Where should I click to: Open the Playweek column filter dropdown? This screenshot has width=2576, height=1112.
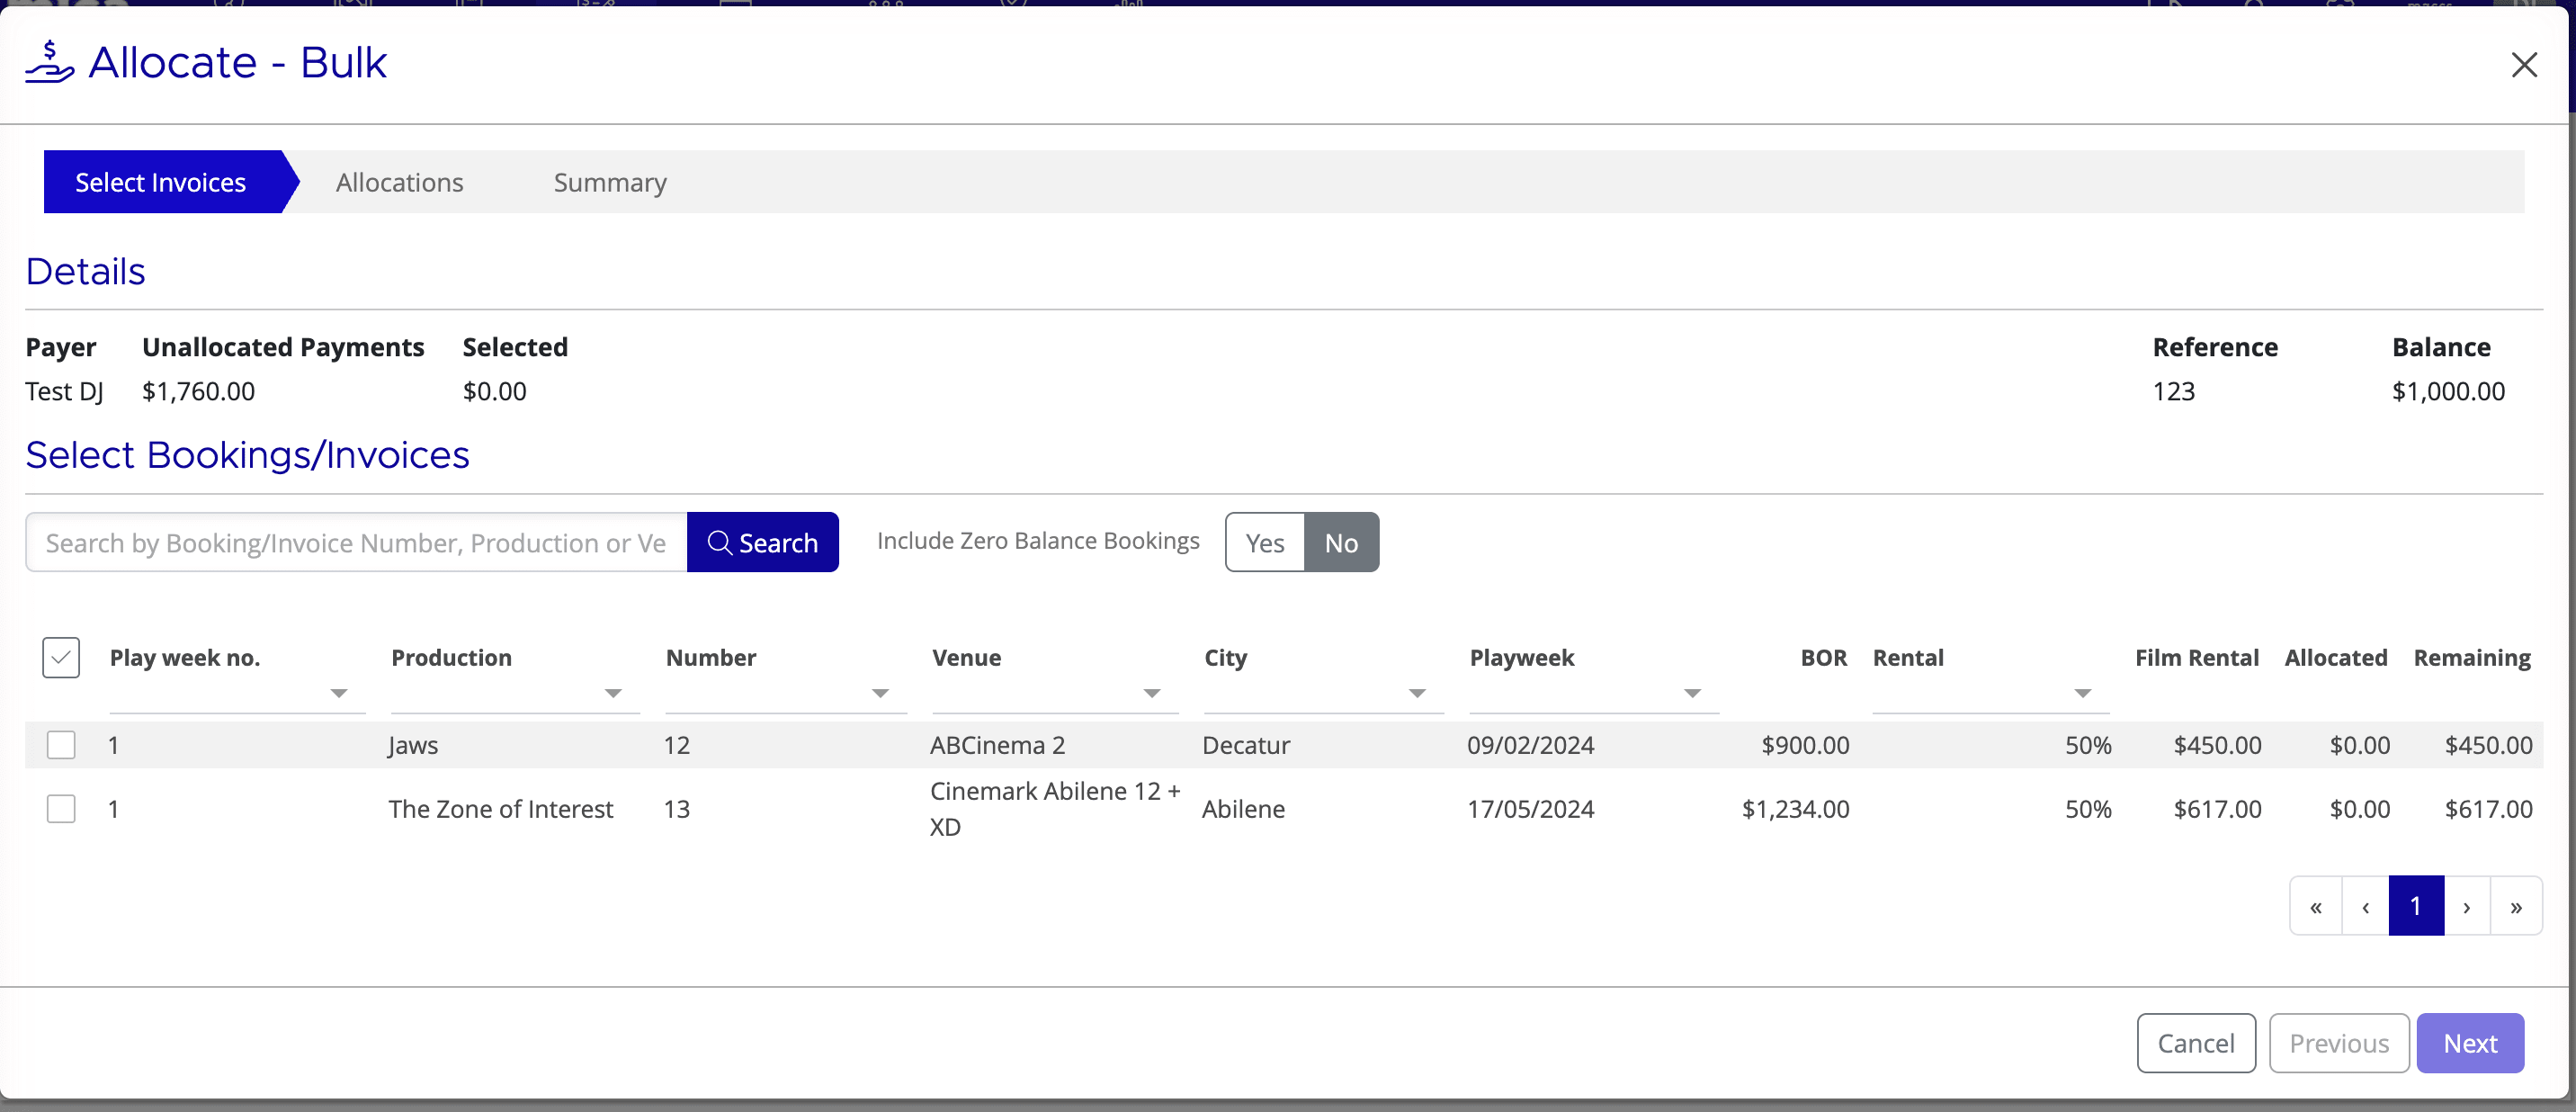(1691, 693)
